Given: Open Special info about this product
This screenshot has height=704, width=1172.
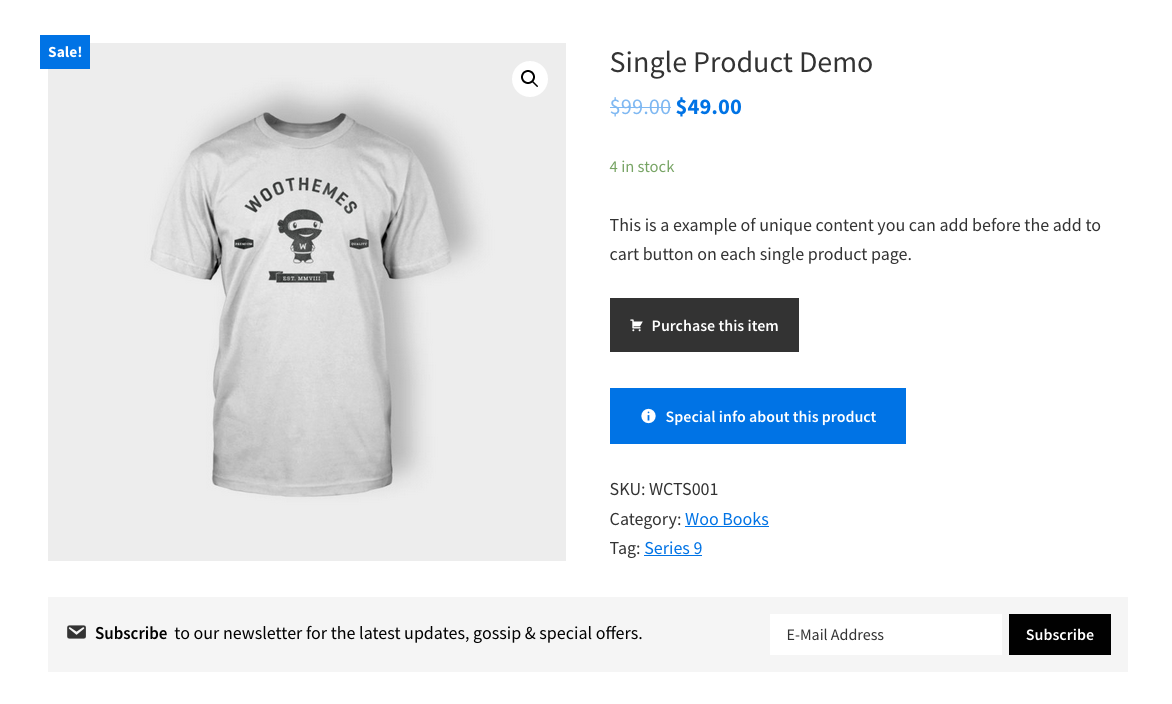Looking at the screenshot, I should pos(757,415).
